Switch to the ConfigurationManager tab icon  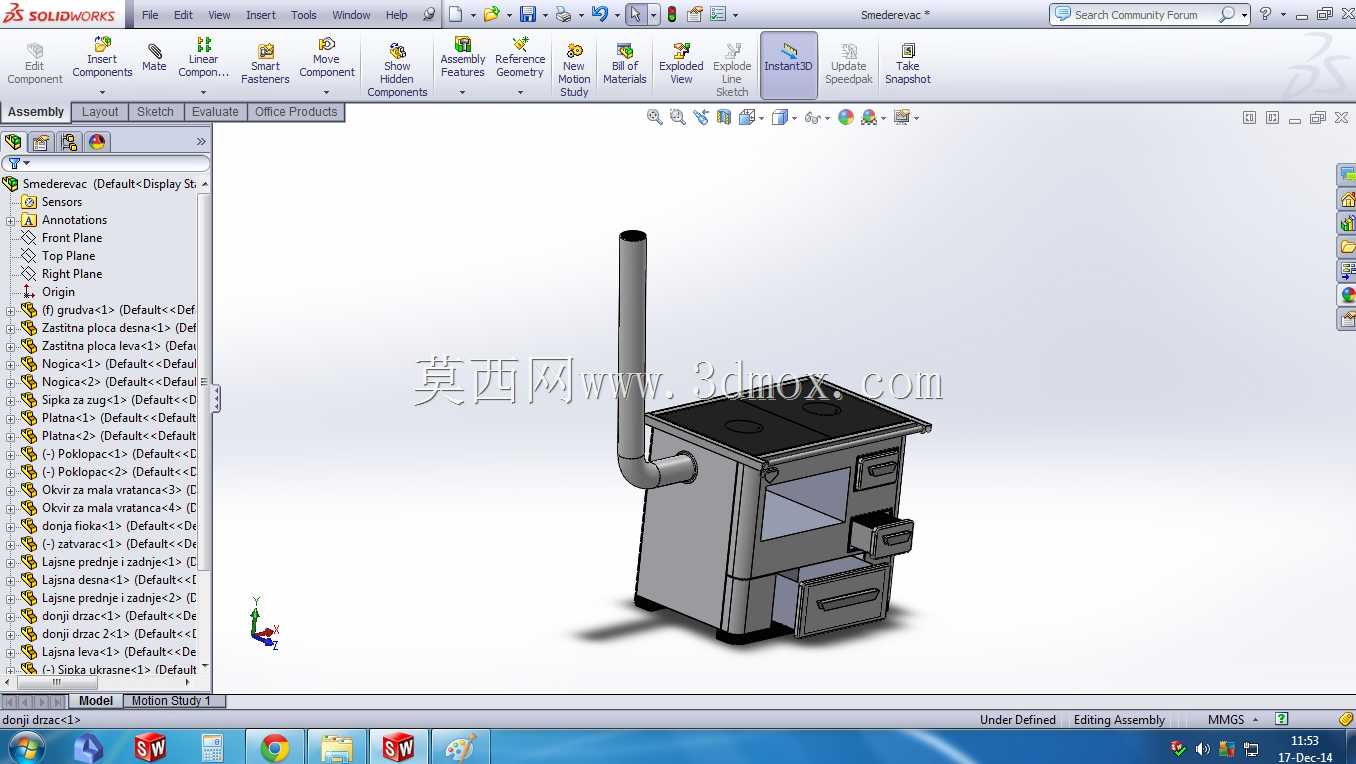point(68,142)
